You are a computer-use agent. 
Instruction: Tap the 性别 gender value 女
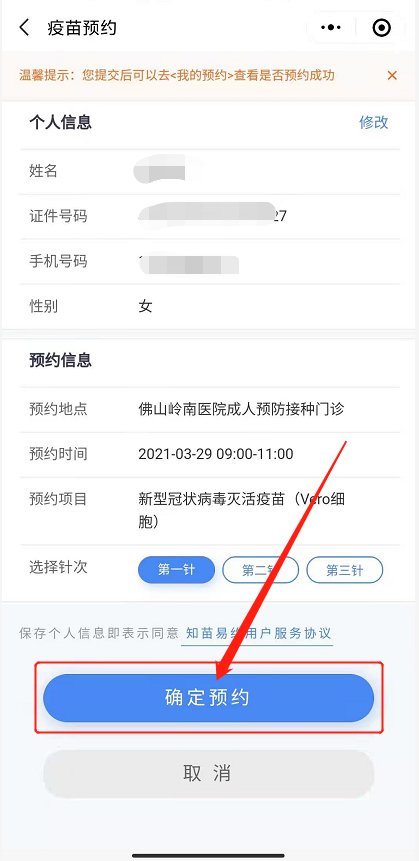point(145,306)
